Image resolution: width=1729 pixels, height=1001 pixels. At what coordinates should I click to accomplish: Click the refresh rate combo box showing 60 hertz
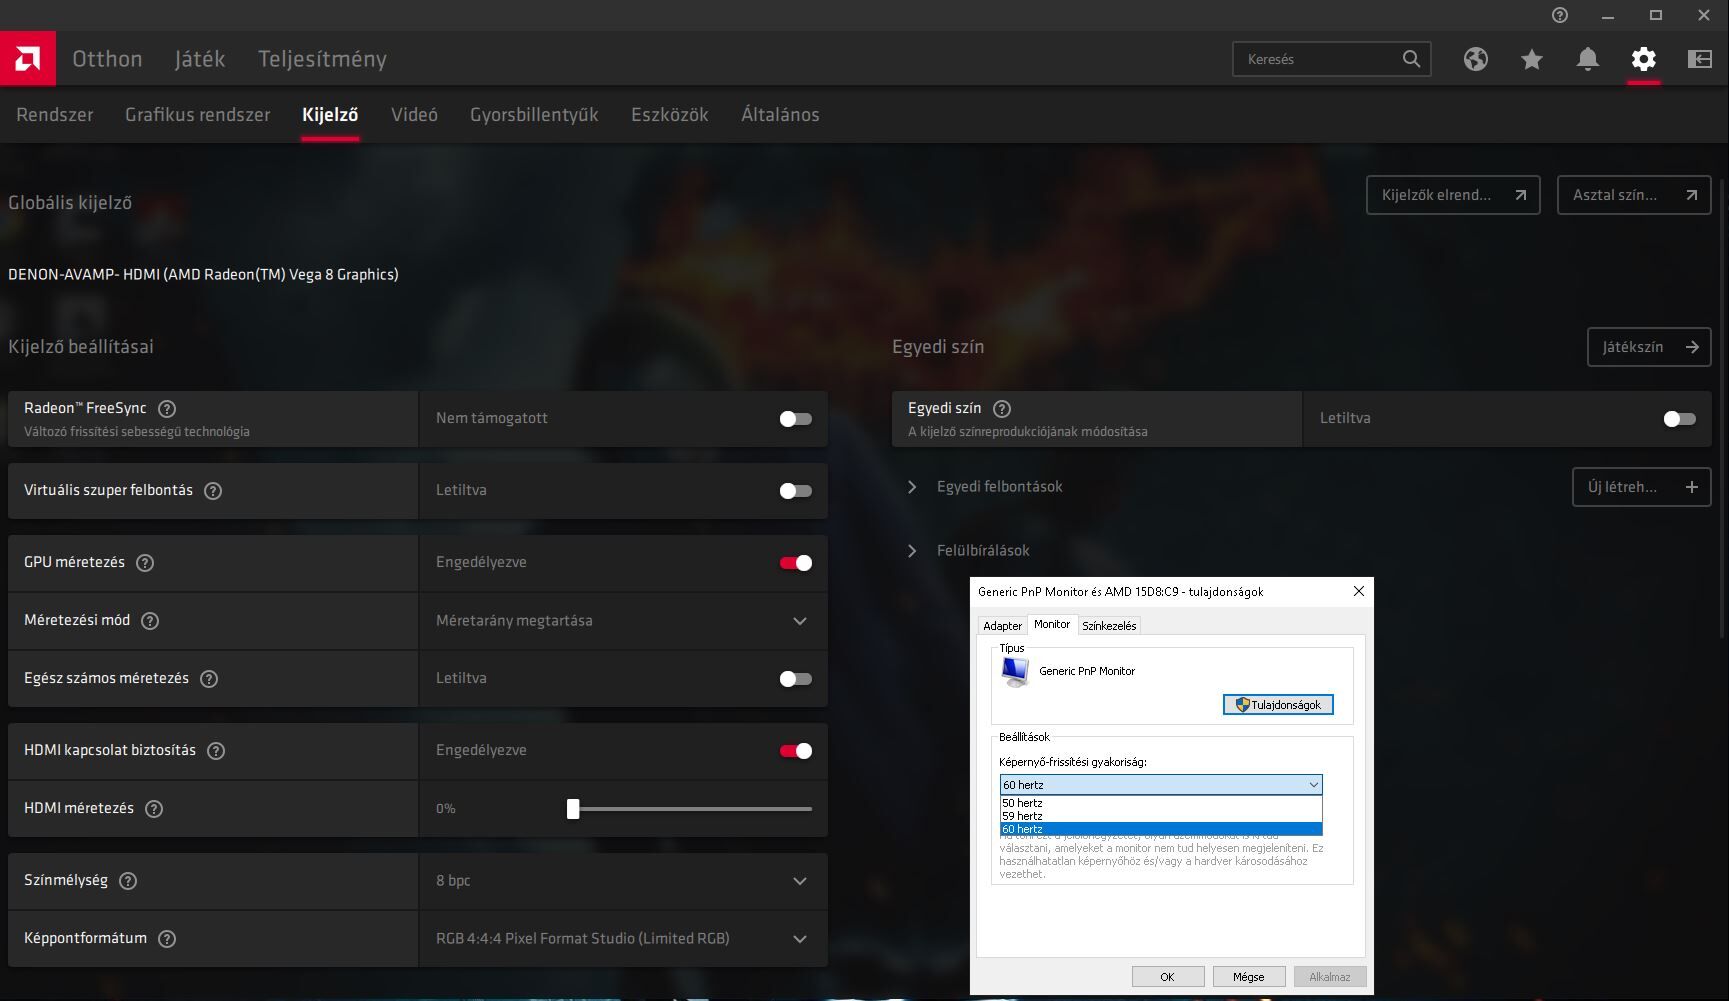[1161, 785]
